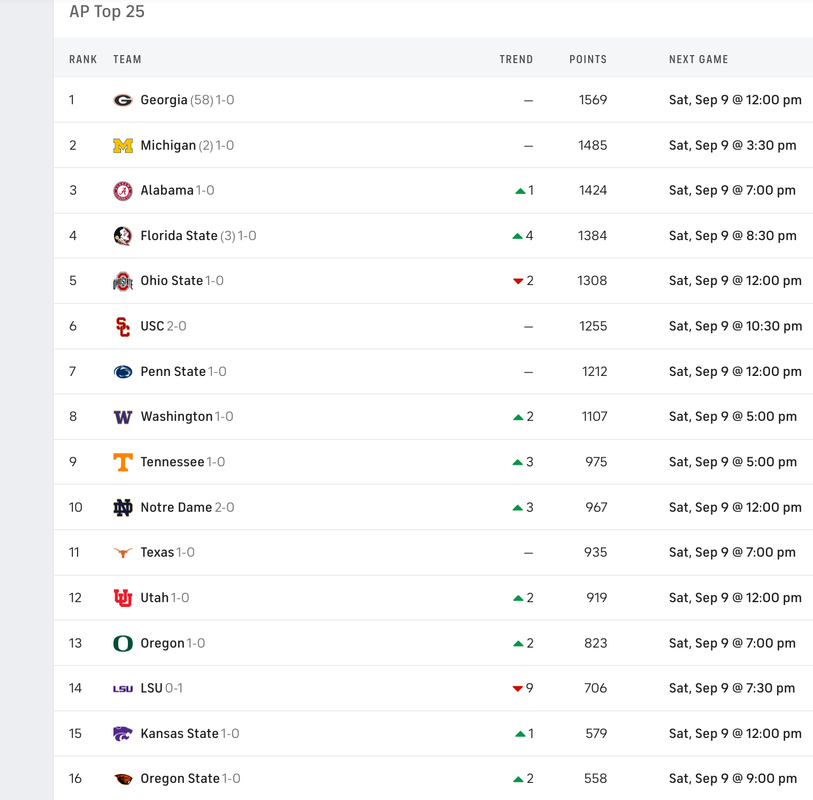Click Alabama's 1424 points value
Image resolution: width=813 pixels, height=800 pixels.
coord(593,191)
